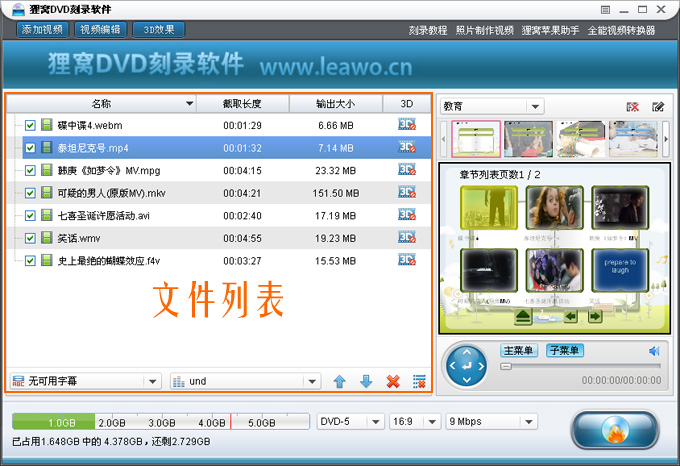The width and height of the screenshot is (680, 466).
Task: Open the 狸窝苹果助手 link
Action: tap(550, 30)
